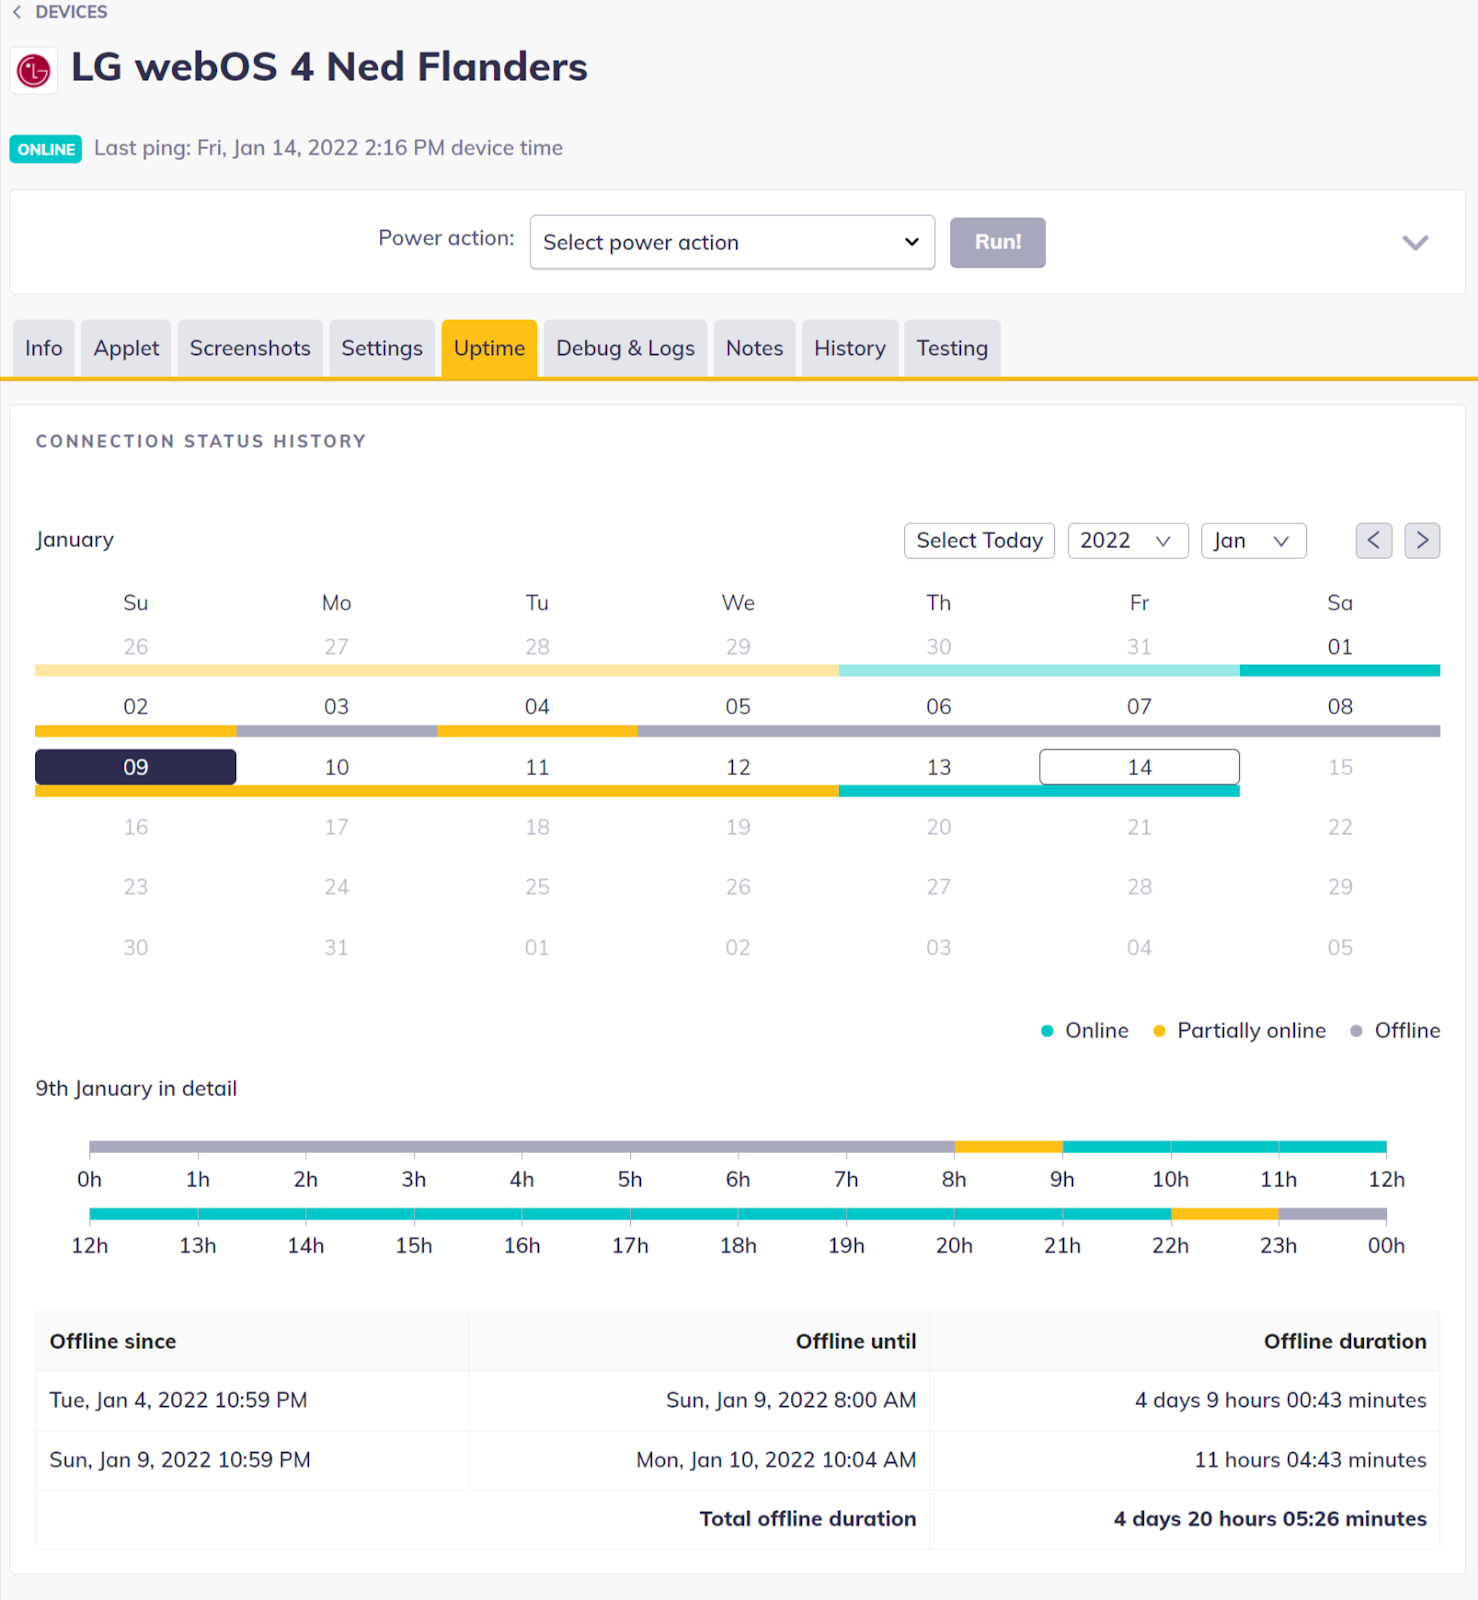Open the 2022 year dropdown
This screenshot has height=1600, width=1478.
(x=1127, y=540)
